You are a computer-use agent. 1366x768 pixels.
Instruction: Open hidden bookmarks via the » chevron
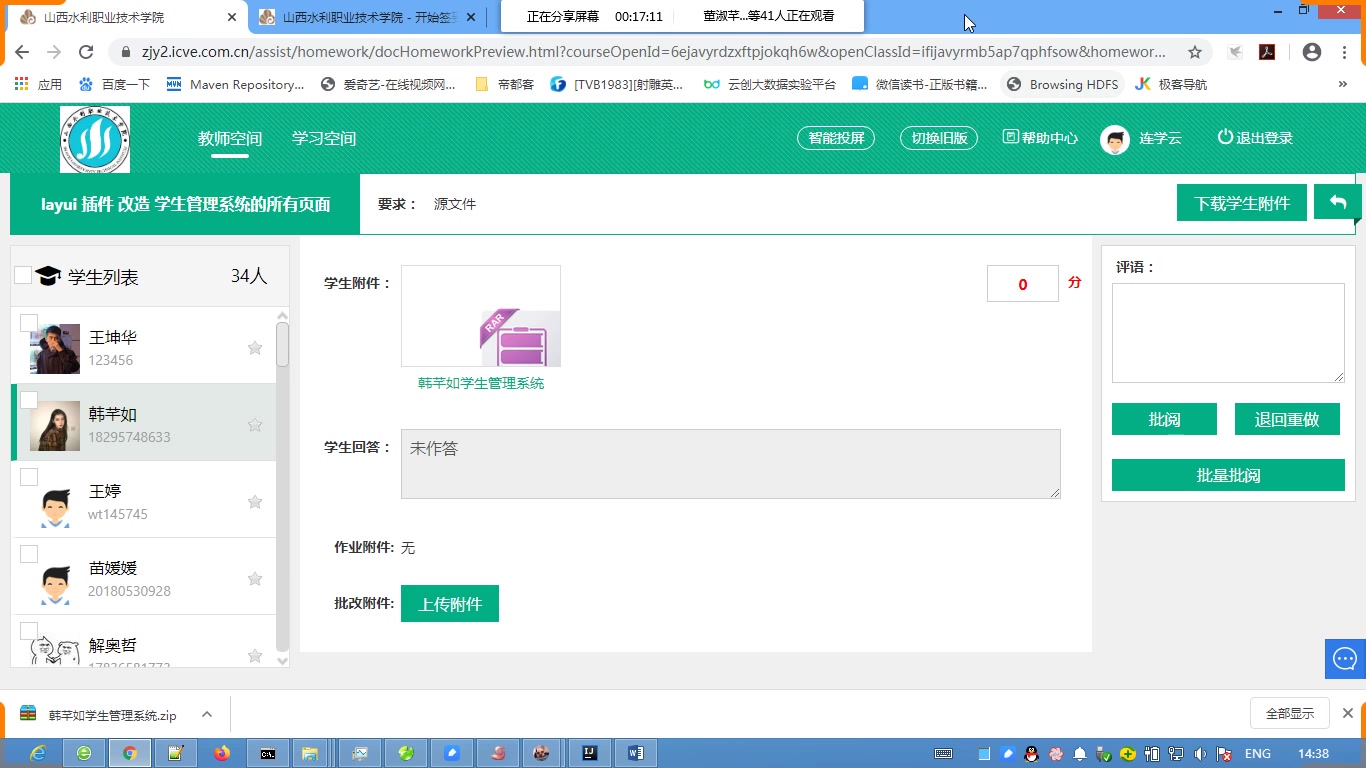coord(1344,84)
